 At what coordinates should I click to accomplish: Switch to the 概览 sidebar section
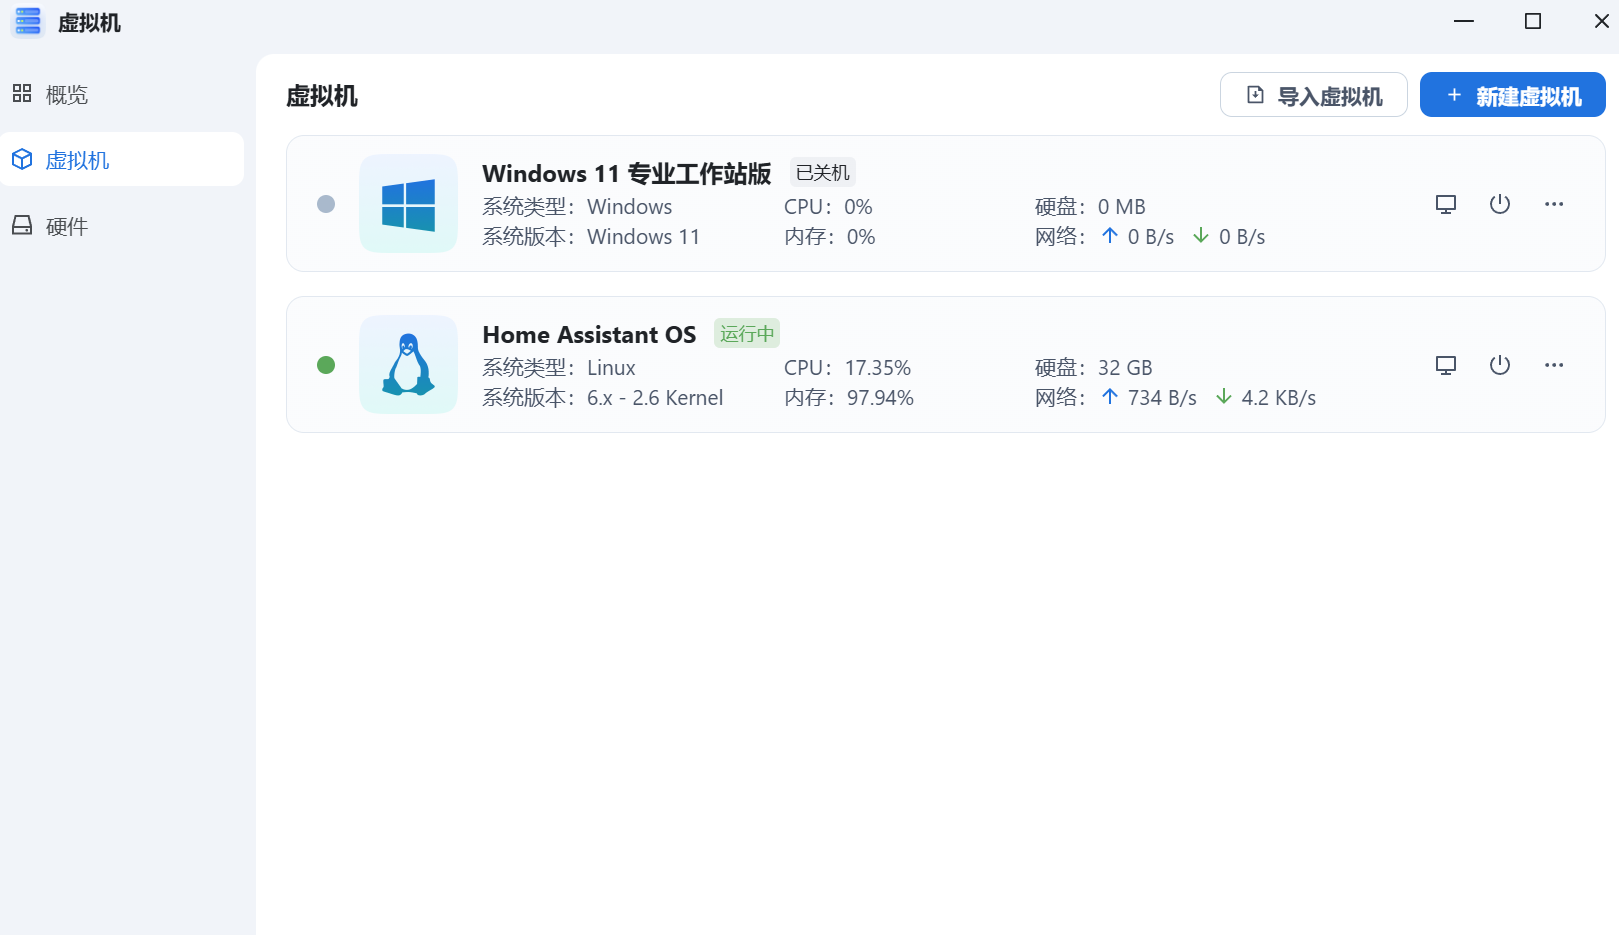pos(66,94)
